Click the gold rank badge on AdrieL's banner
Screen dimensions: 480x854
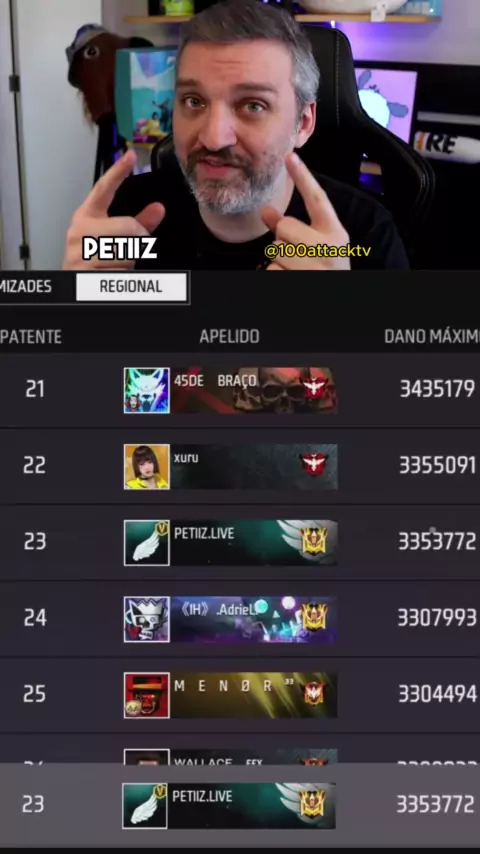coord(314,617)
